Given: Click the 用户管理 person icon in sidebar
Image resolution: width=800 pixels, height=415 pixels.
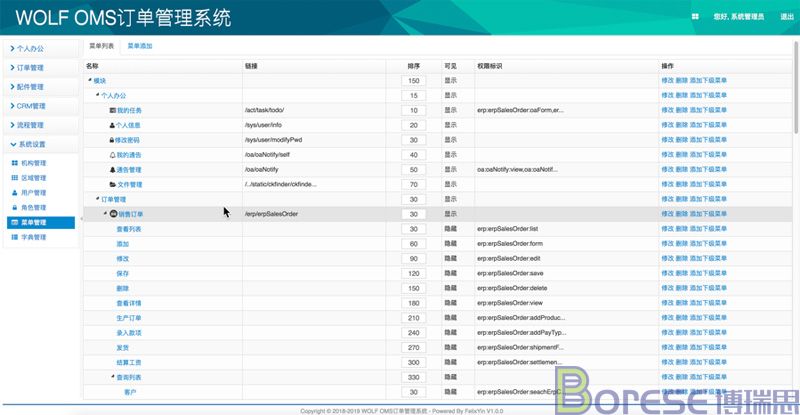Looking at the screenshot, I should click(14, 192).
